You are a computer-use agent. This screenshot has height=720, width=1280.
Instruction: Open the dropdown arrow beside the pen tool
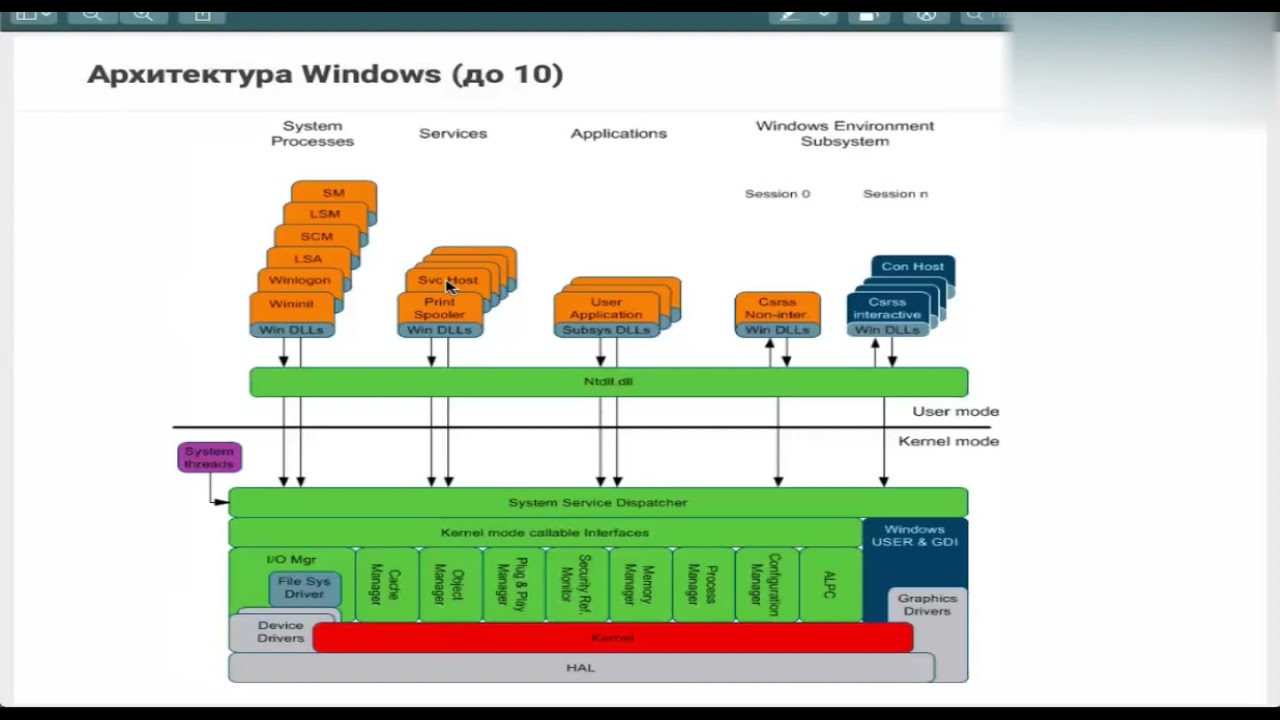click(x=824, y=14)
